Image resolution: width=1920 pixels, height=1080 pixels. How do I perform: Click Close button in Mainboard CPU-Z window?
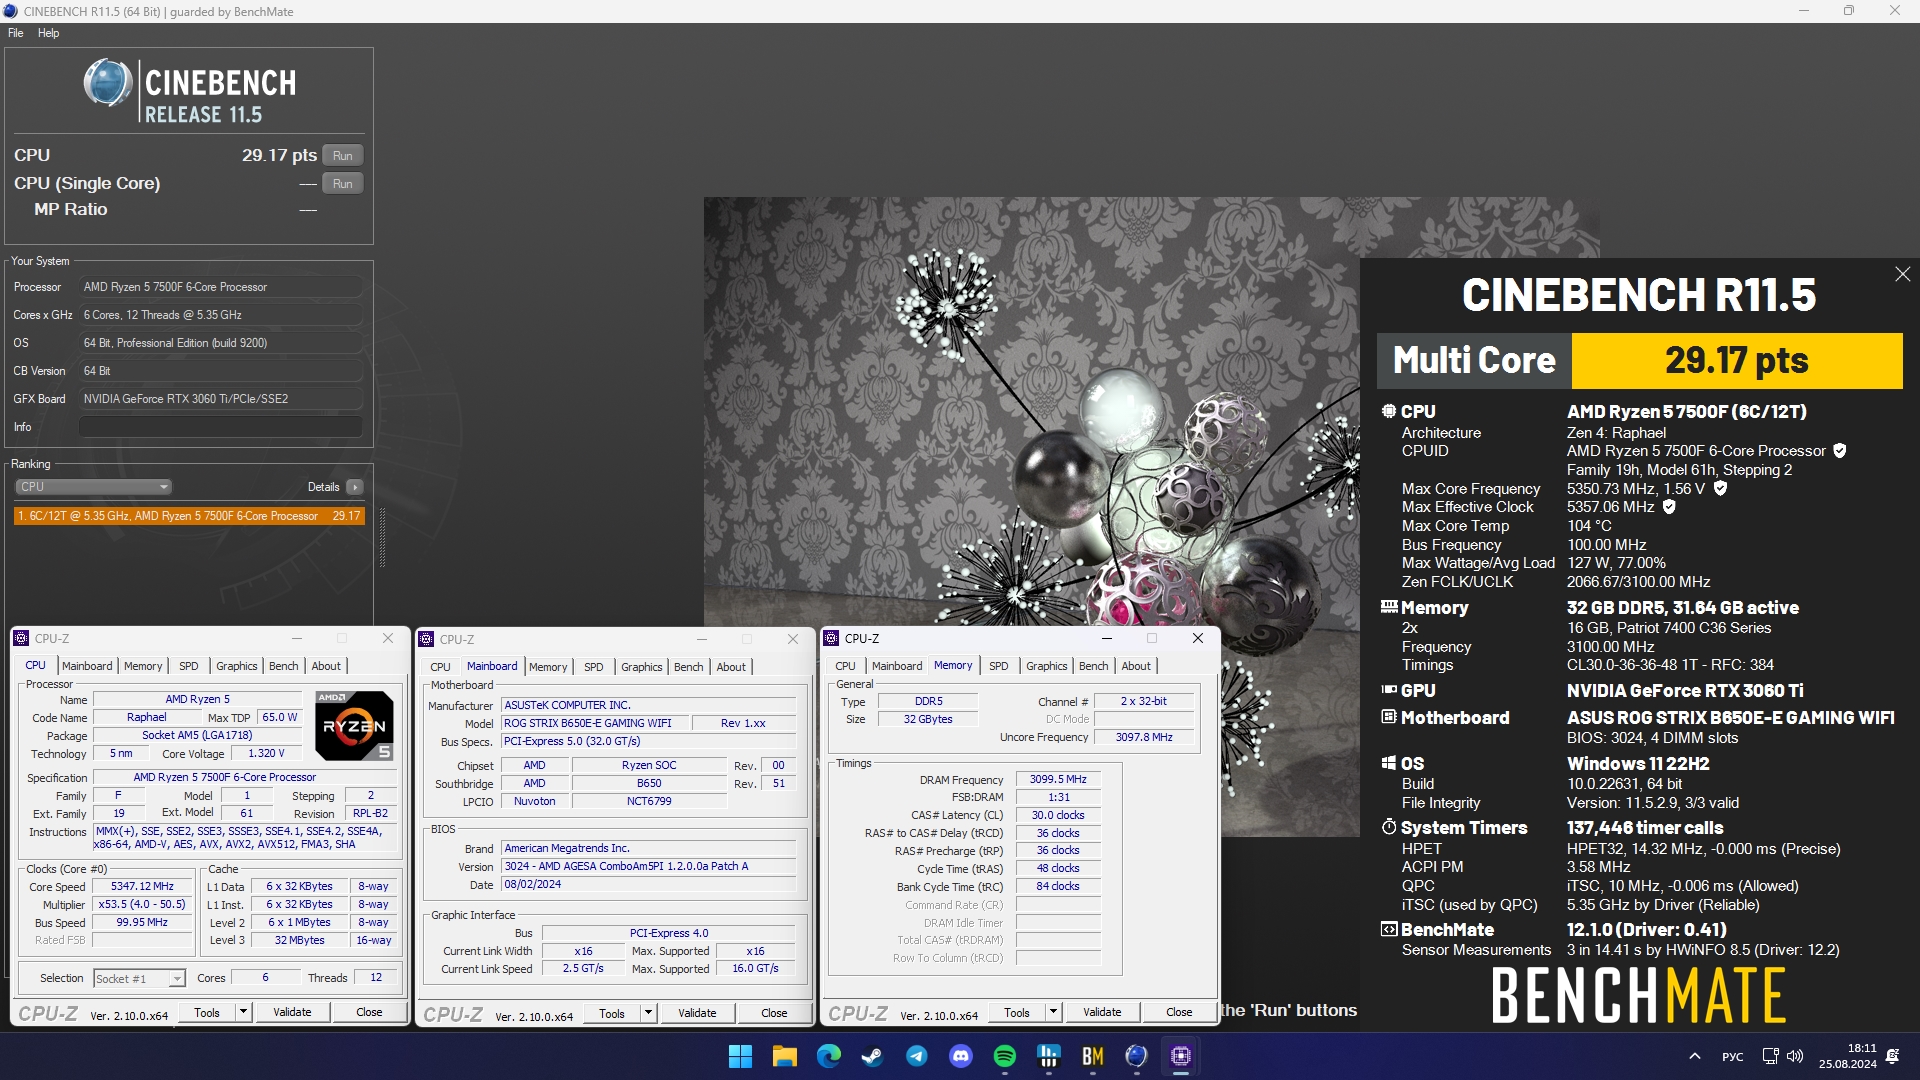click(x=774, y=1013)
